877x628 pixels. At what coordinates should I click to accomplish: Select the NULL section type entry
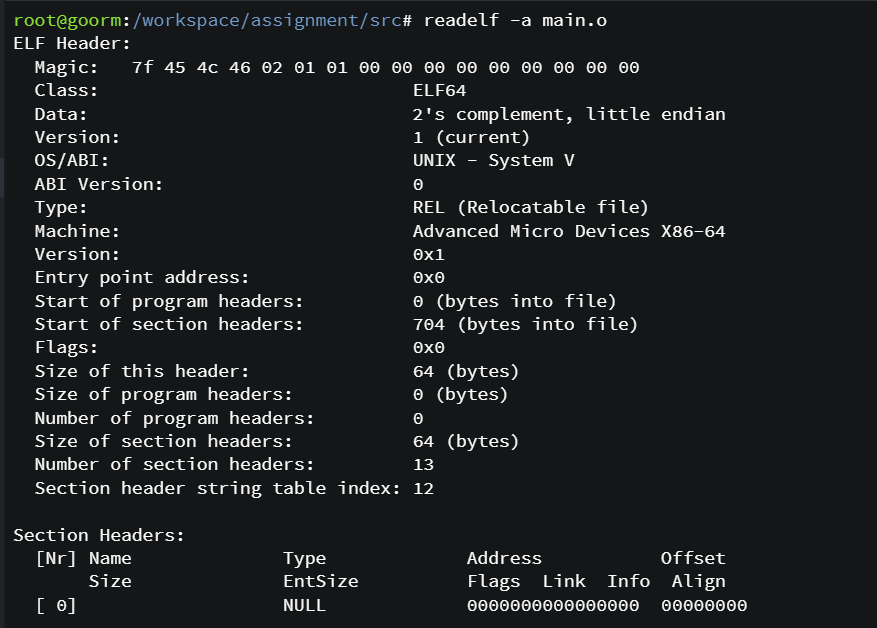click(x=304, y=605)
